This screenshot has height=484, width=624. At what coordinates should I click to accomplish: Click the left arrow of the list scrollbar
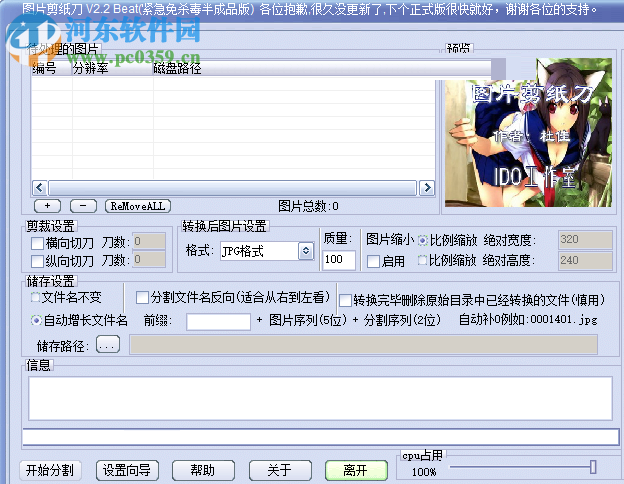pos(39,187)
